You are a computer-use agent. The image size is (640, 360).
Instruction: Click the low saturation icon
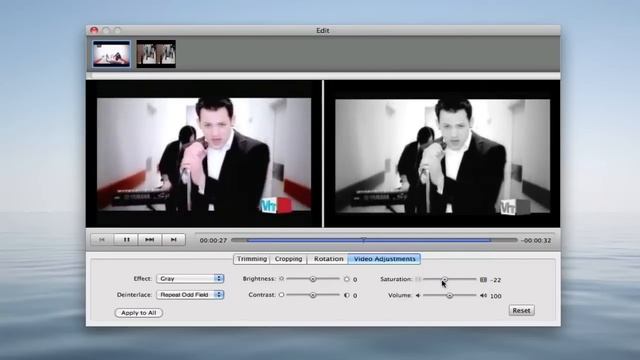point(418,279)
